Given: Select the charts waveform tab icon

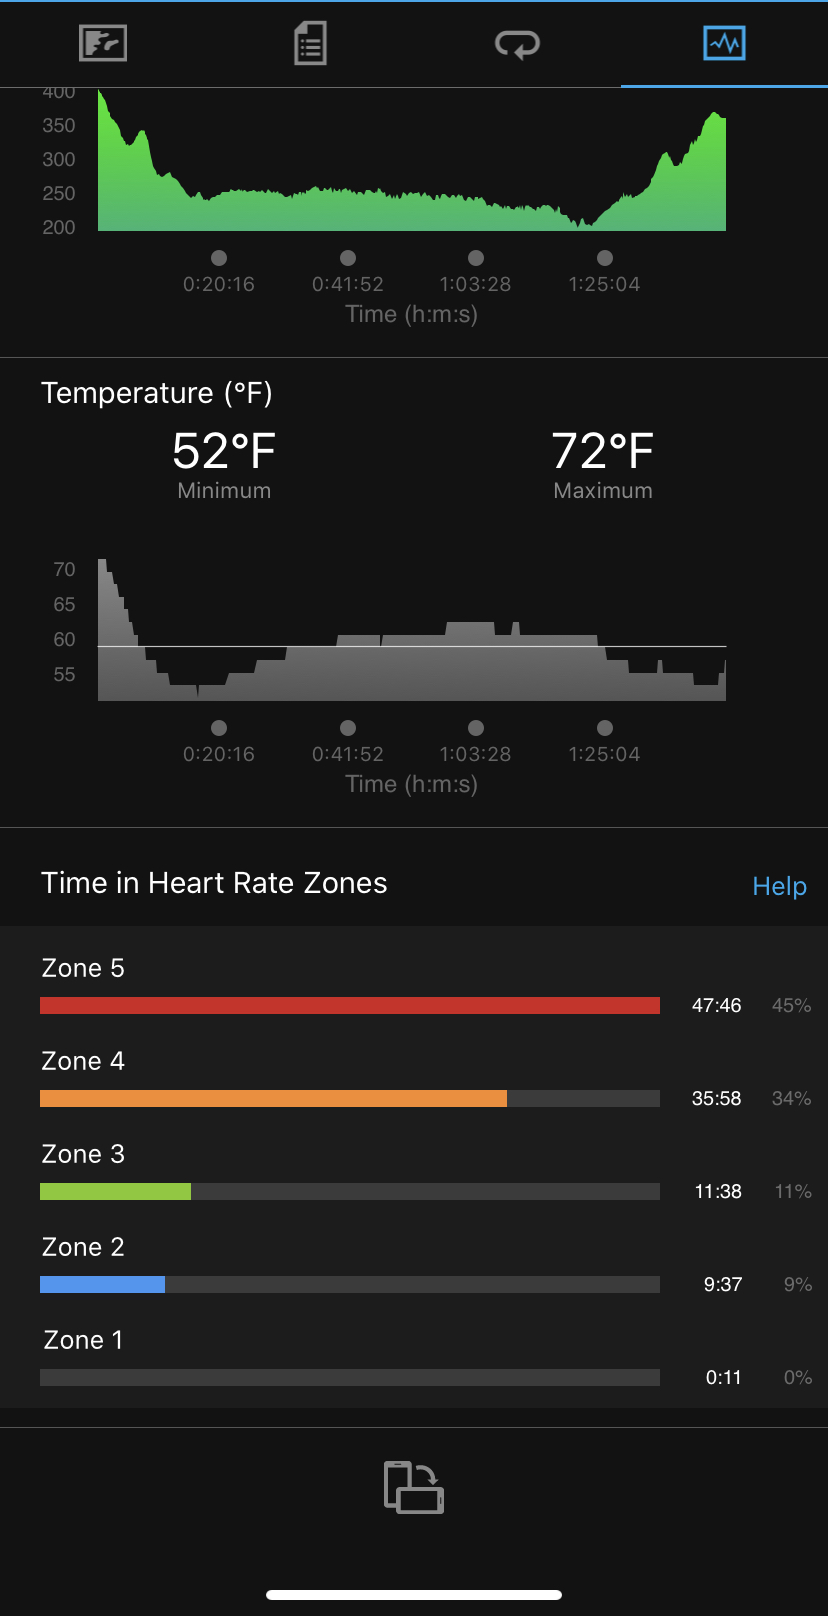Looking at the screenshot, I should click(724, 43).
